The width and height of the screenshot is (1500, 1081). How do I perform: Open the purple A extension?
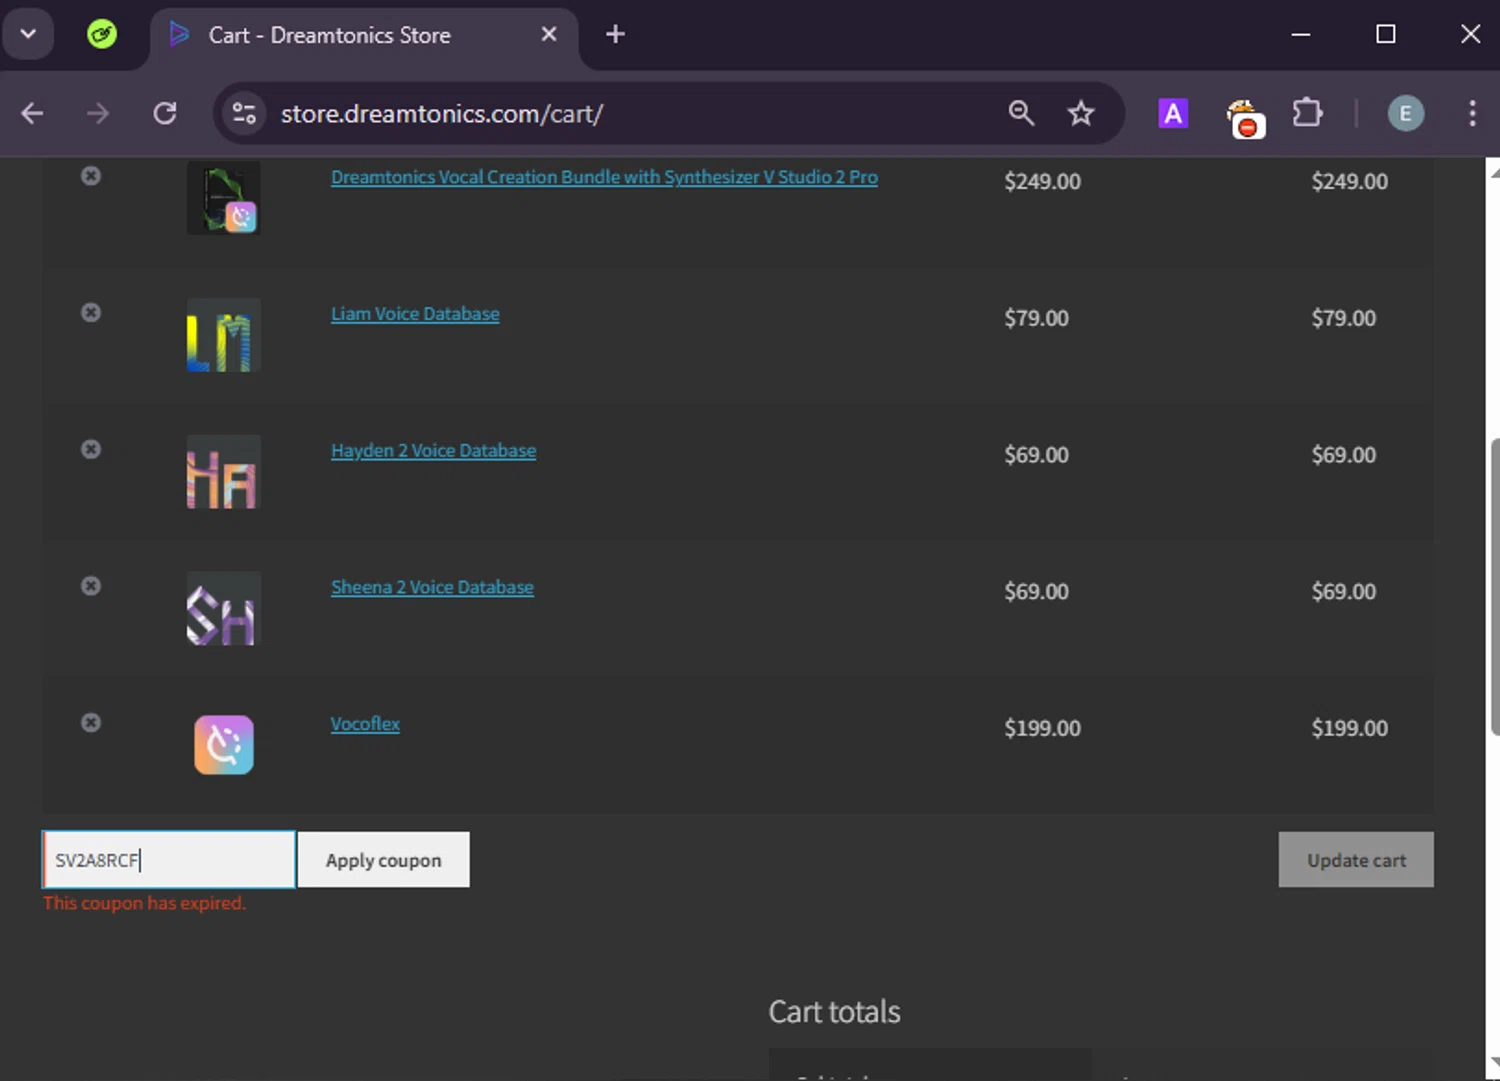[x=1173, y=113]
